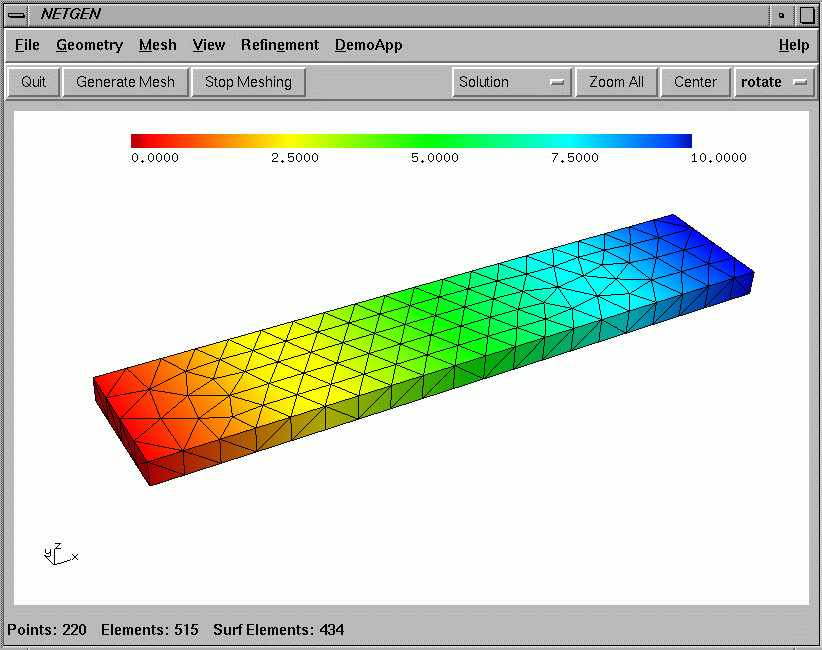Open the Help menu
Viewport: 822px width, 650px height.
click(x=794, y=45)
